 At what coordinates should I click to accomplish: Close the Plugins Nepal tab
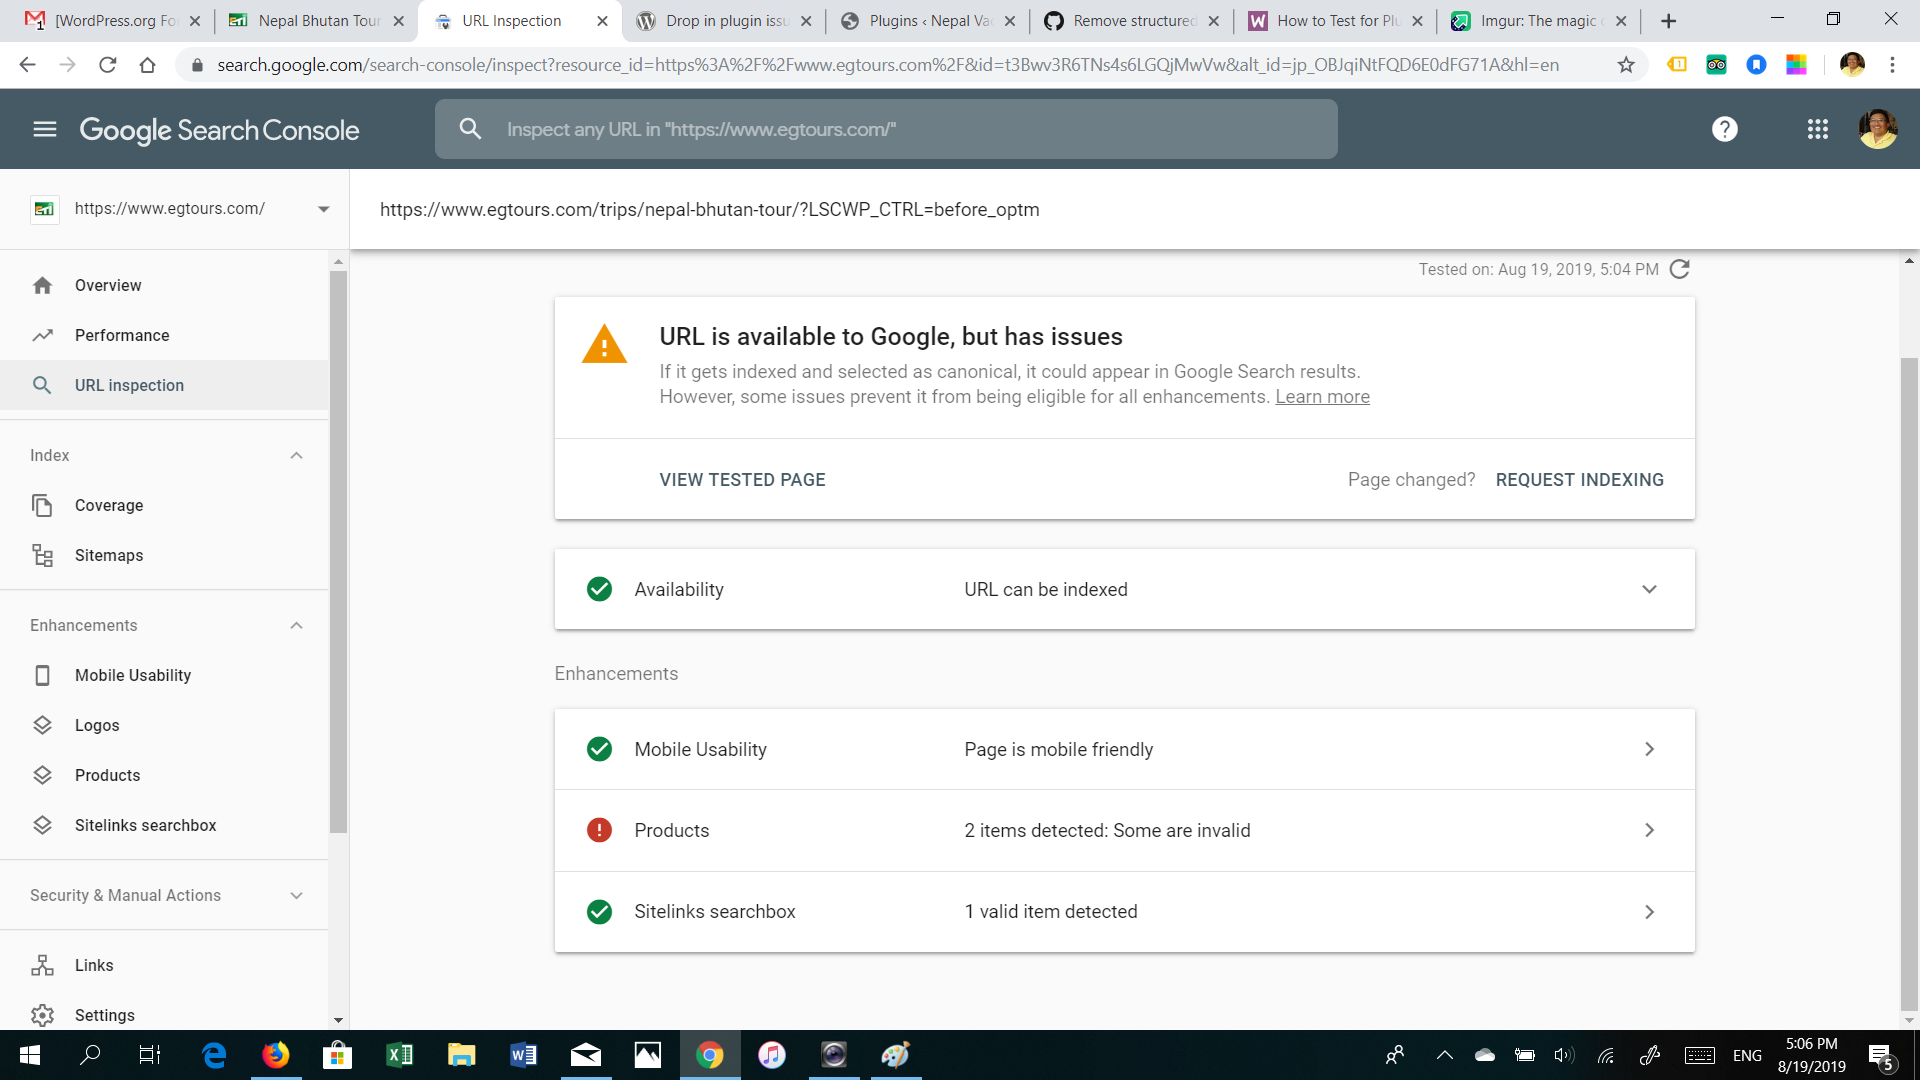click(1010, 21)
